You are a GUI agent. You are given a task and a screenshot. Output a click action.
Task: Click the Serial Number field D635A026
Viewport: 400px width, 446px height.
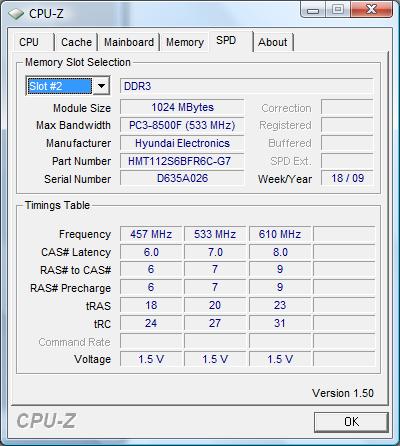coord(182,178)
